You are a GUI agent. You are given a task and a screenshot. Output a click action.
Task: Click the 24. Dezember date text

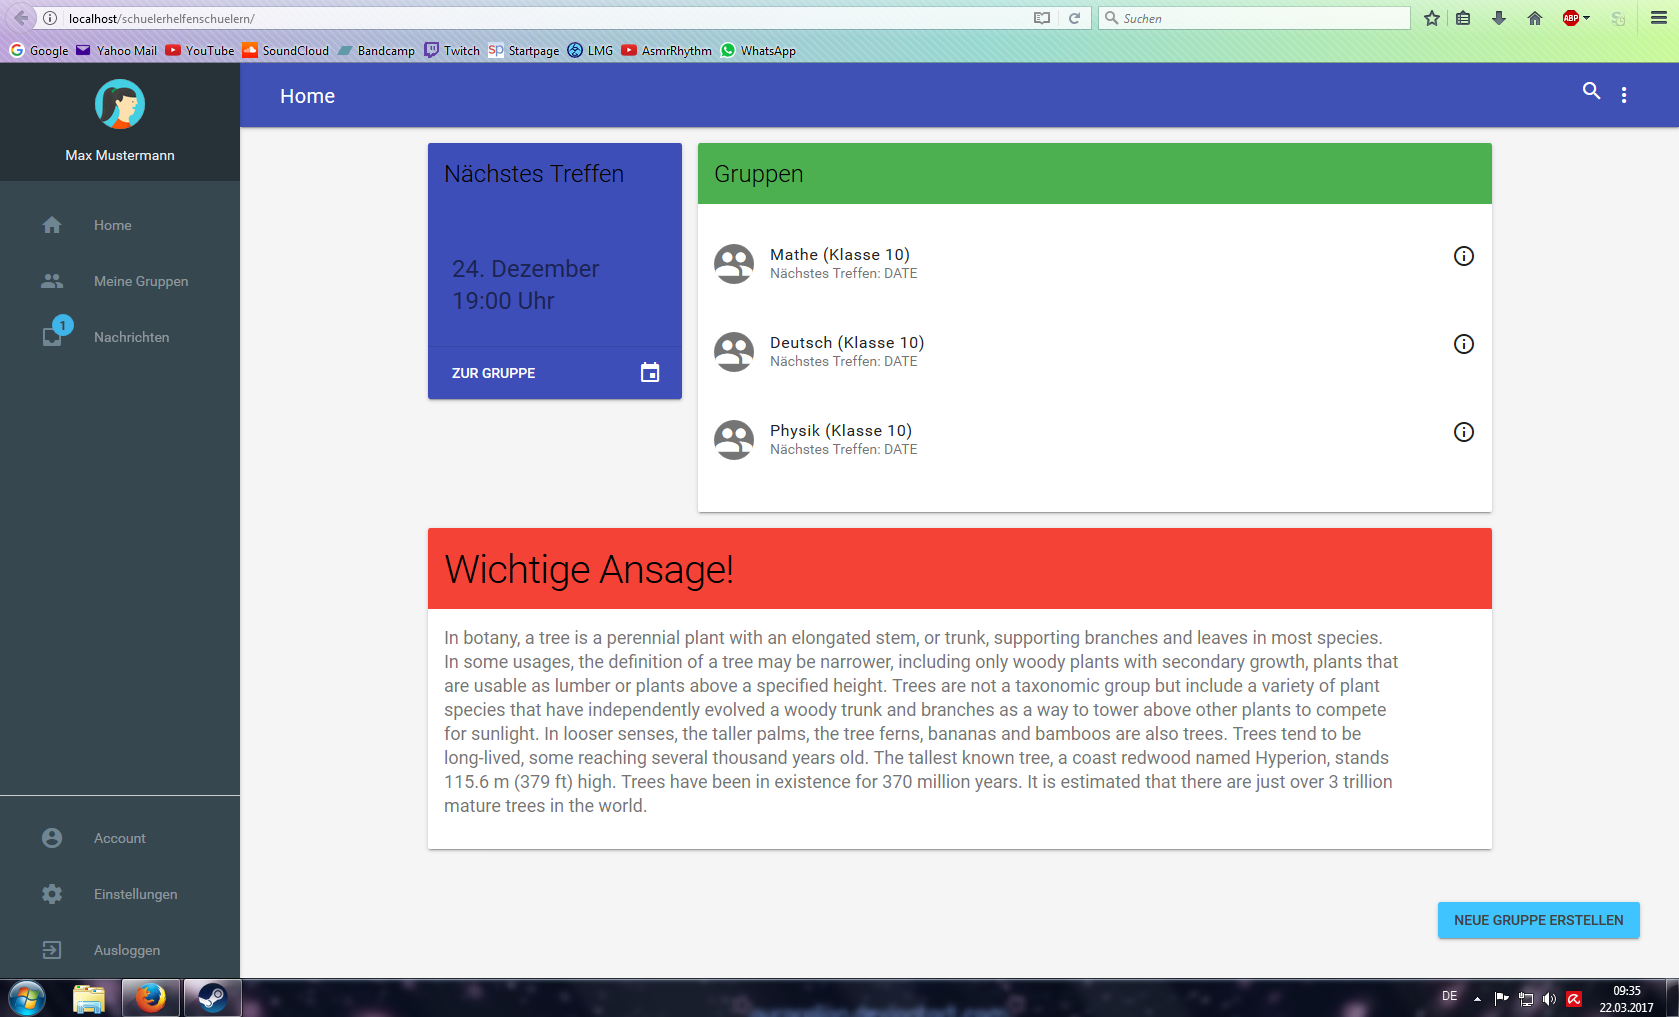pyautogui.click(x=525, y=269)
